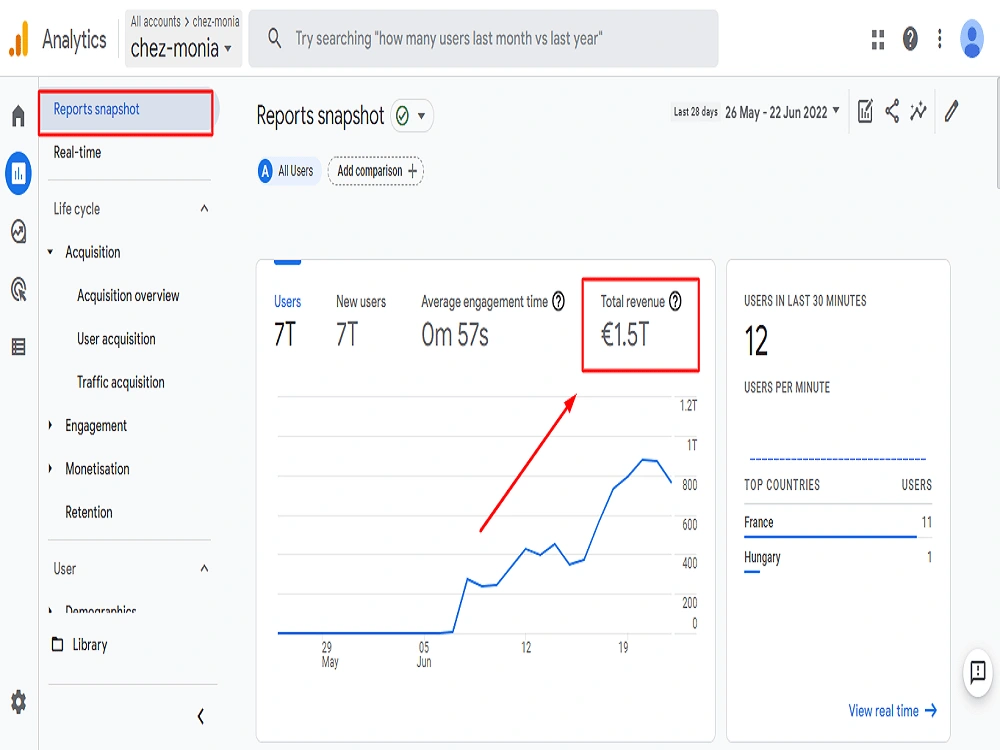This screenshot has height=750, width=1000.
Task: Click the Add comparison button
Action: [x=375, y=171]
